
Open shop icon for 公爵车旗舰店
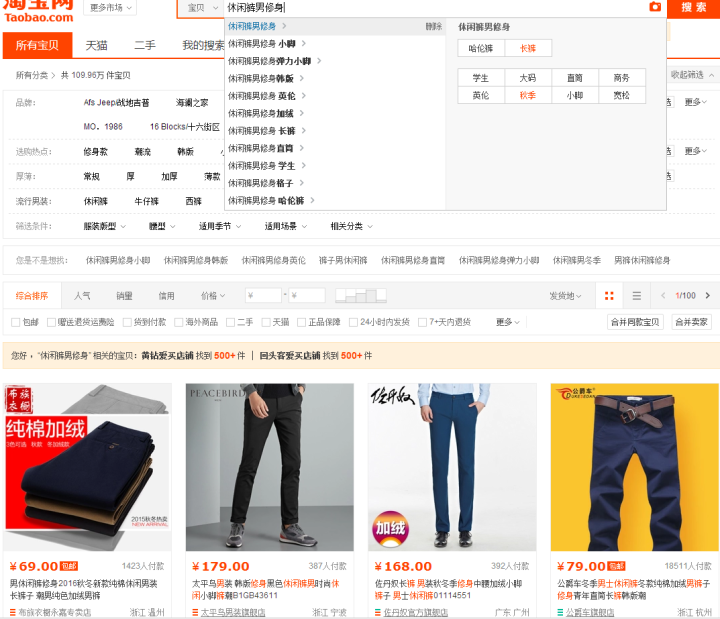pos(560,612)
